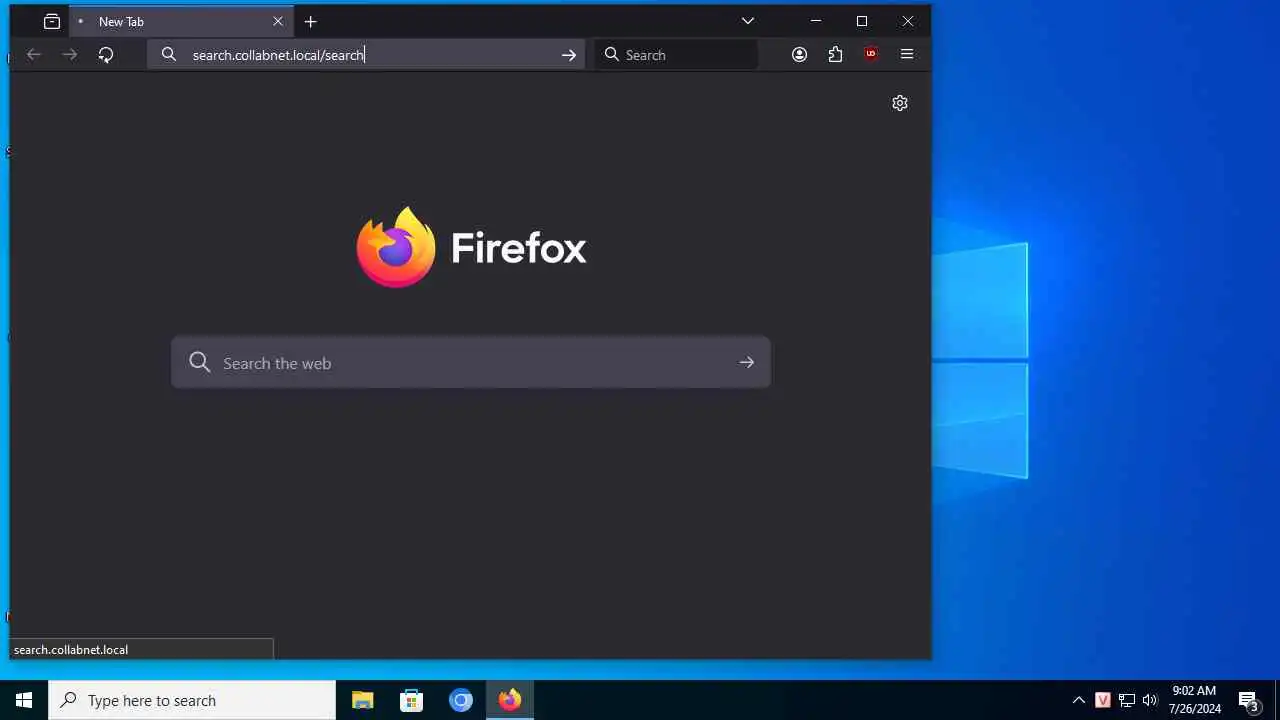Maximize the Firefox window

(862, 21)
